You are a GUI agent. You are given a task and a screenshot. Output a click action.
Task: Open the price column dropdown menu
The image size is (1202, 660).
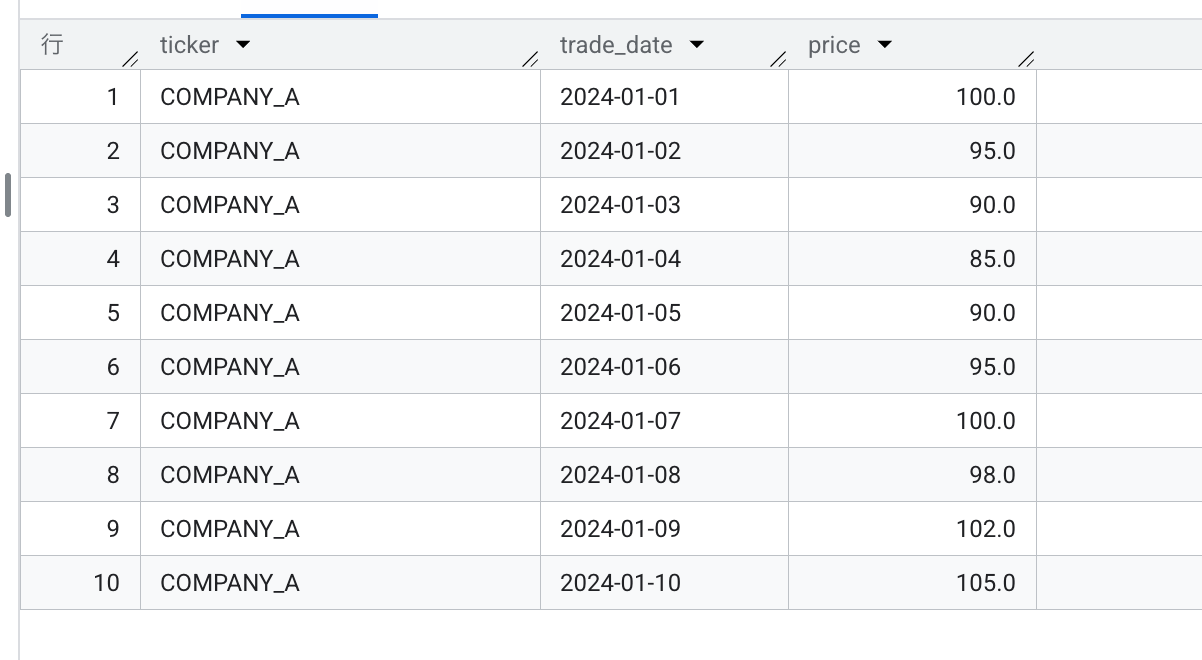[884, 44]
